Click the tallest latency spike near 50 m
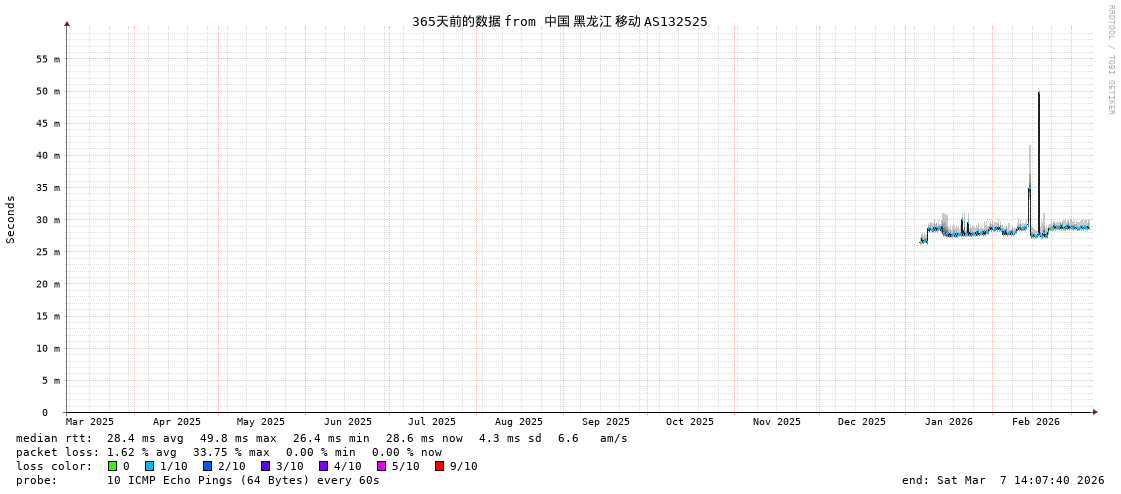Viewport: 1121px width, 494px height. 1038,95
